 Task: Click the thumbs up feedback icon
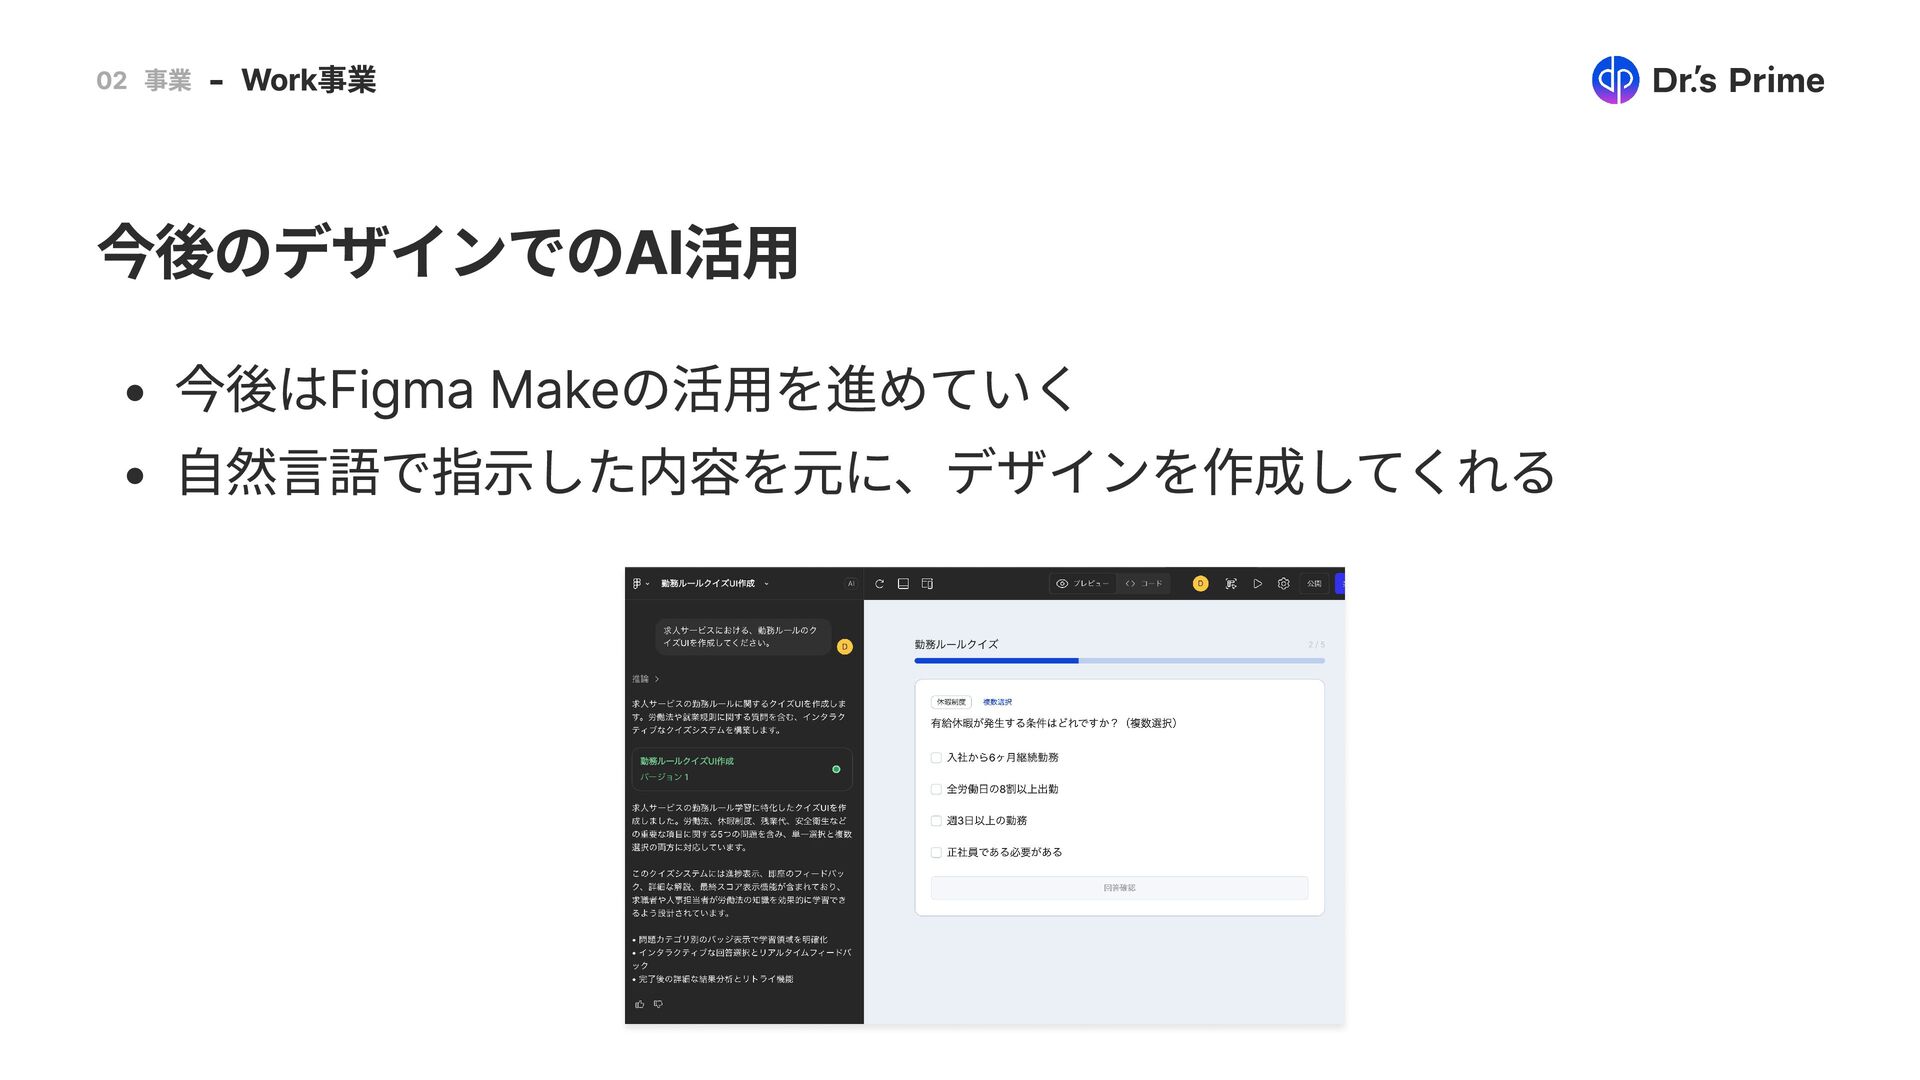pos(639,1004)
